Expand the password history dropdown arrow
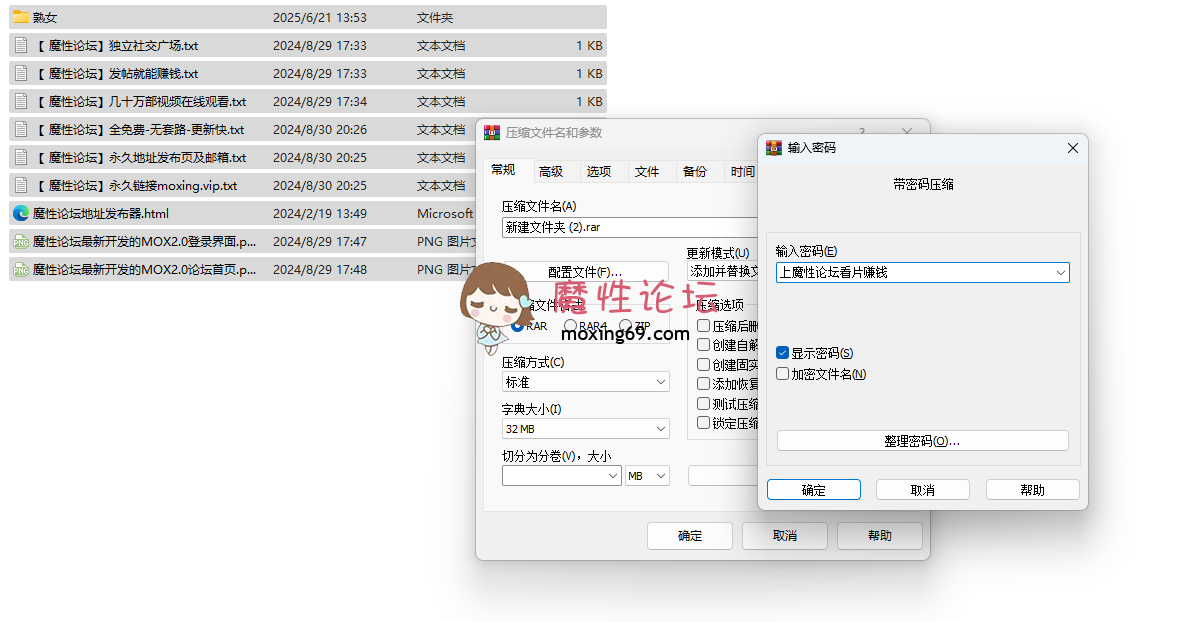 point(1060,272)
